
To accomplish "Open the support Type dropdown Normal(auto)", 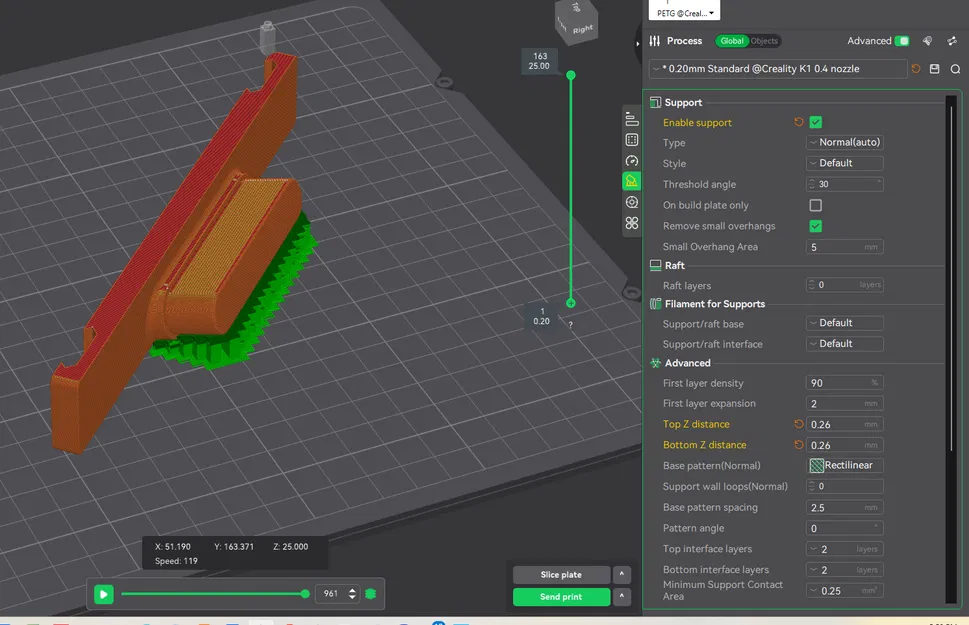I will tap(844, 142).
